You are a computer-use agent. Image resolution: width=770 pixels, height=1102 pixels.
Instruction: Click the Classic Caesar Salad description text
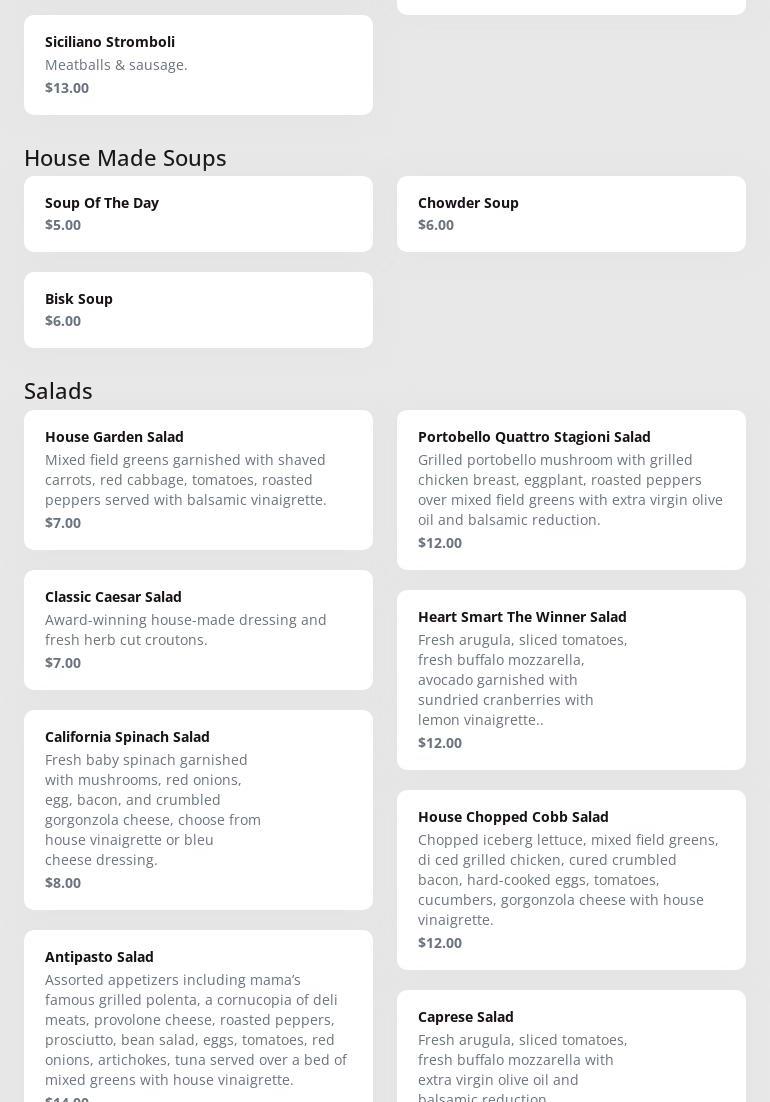point(186,630)
